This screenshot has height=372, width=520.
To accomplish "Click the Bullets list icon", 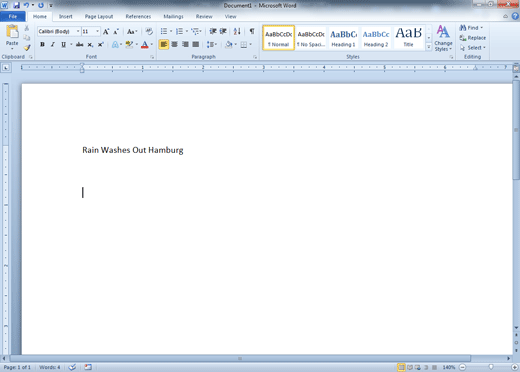I will tap(164, 31).
